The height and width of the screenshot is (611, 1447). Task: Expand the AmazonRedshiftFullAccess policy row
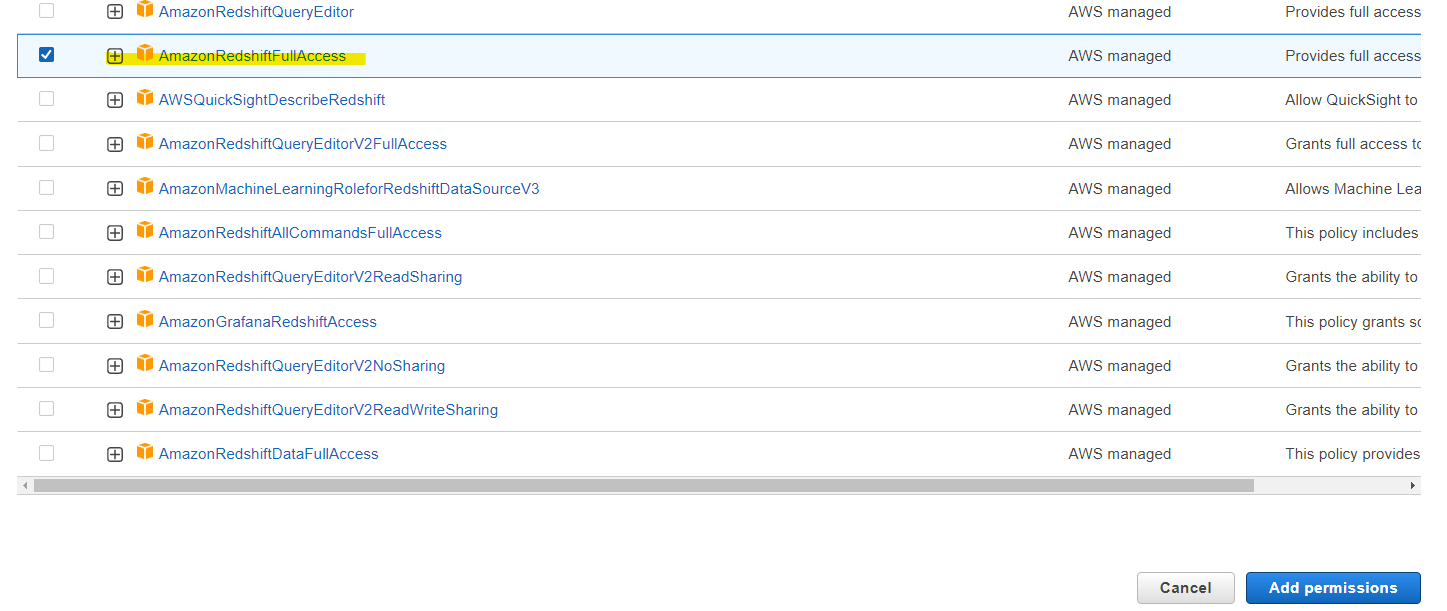pyautogui.click(x=115, y=56)
